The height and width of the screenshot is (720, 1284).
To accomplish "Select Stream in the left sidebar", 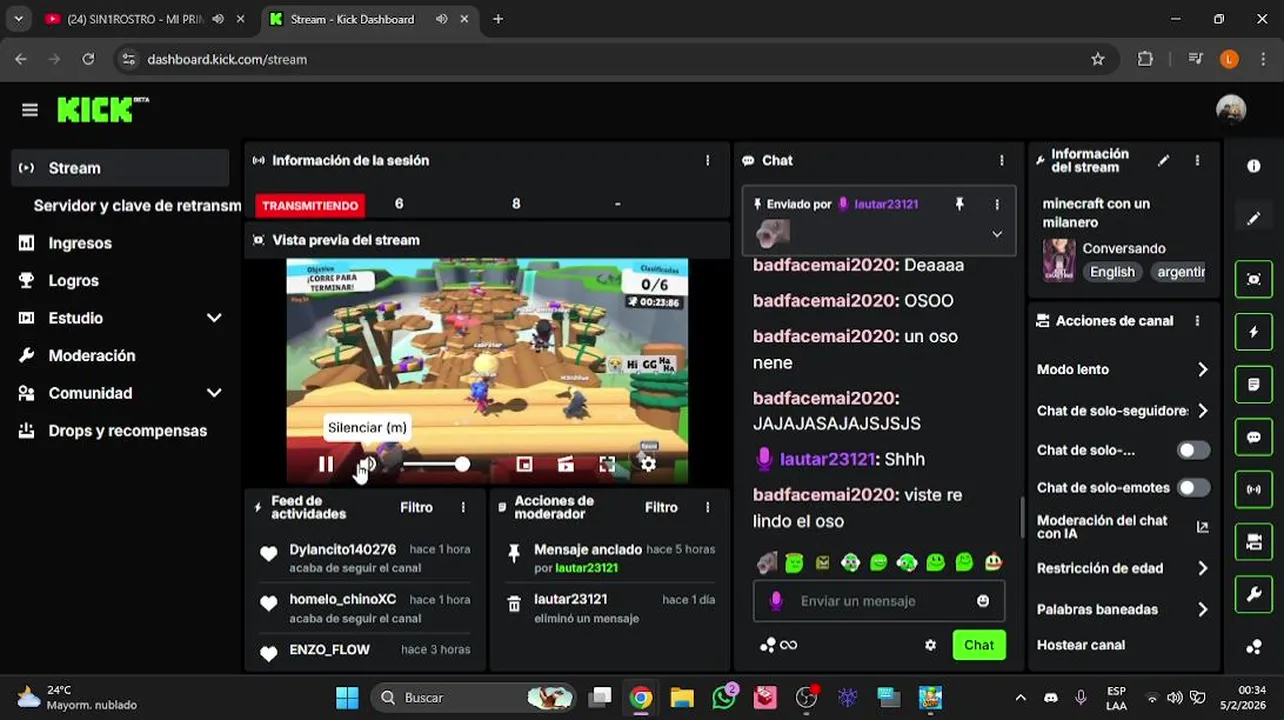I will pos(120,168).
